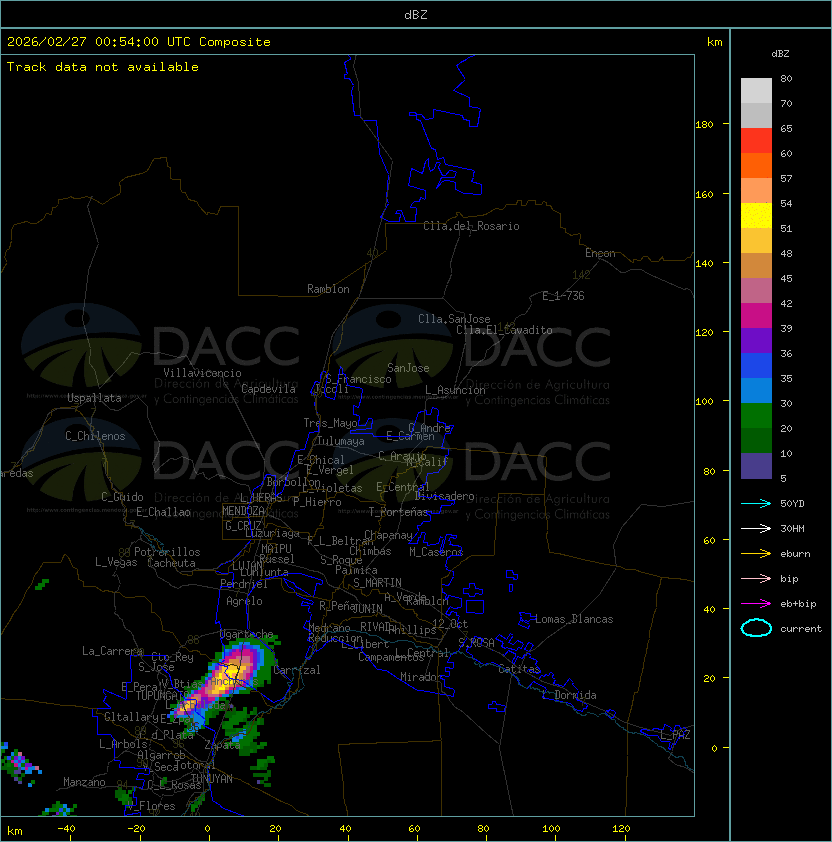Click the 'Clla.SanJose' map label
The height and width of the screenshot is (842, 832).
tap(454, 319)
